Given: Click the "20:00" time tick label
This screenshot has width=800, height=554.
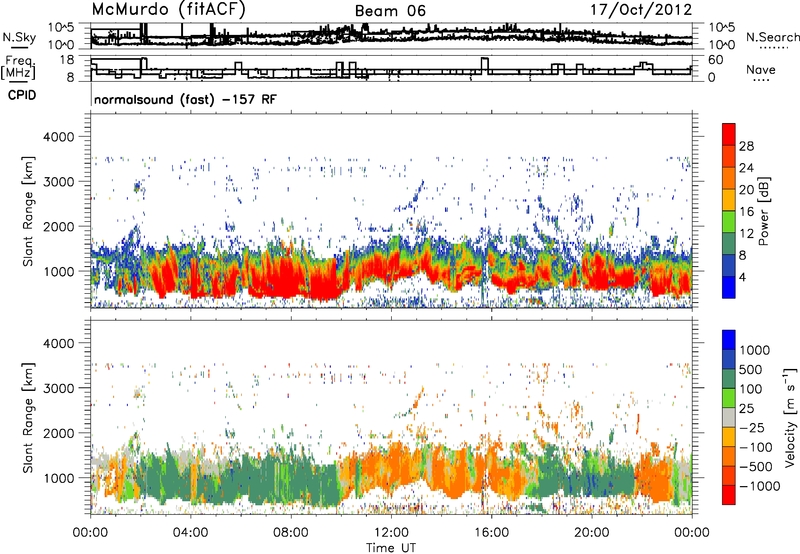Looking at the screenshot, I should click(591, 533).
